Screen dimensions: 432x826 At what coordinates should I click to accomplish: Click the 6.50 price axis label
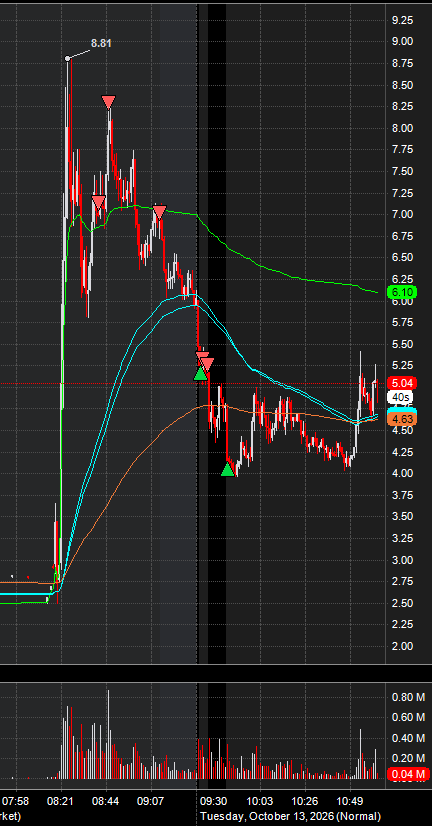coord(402,258)
